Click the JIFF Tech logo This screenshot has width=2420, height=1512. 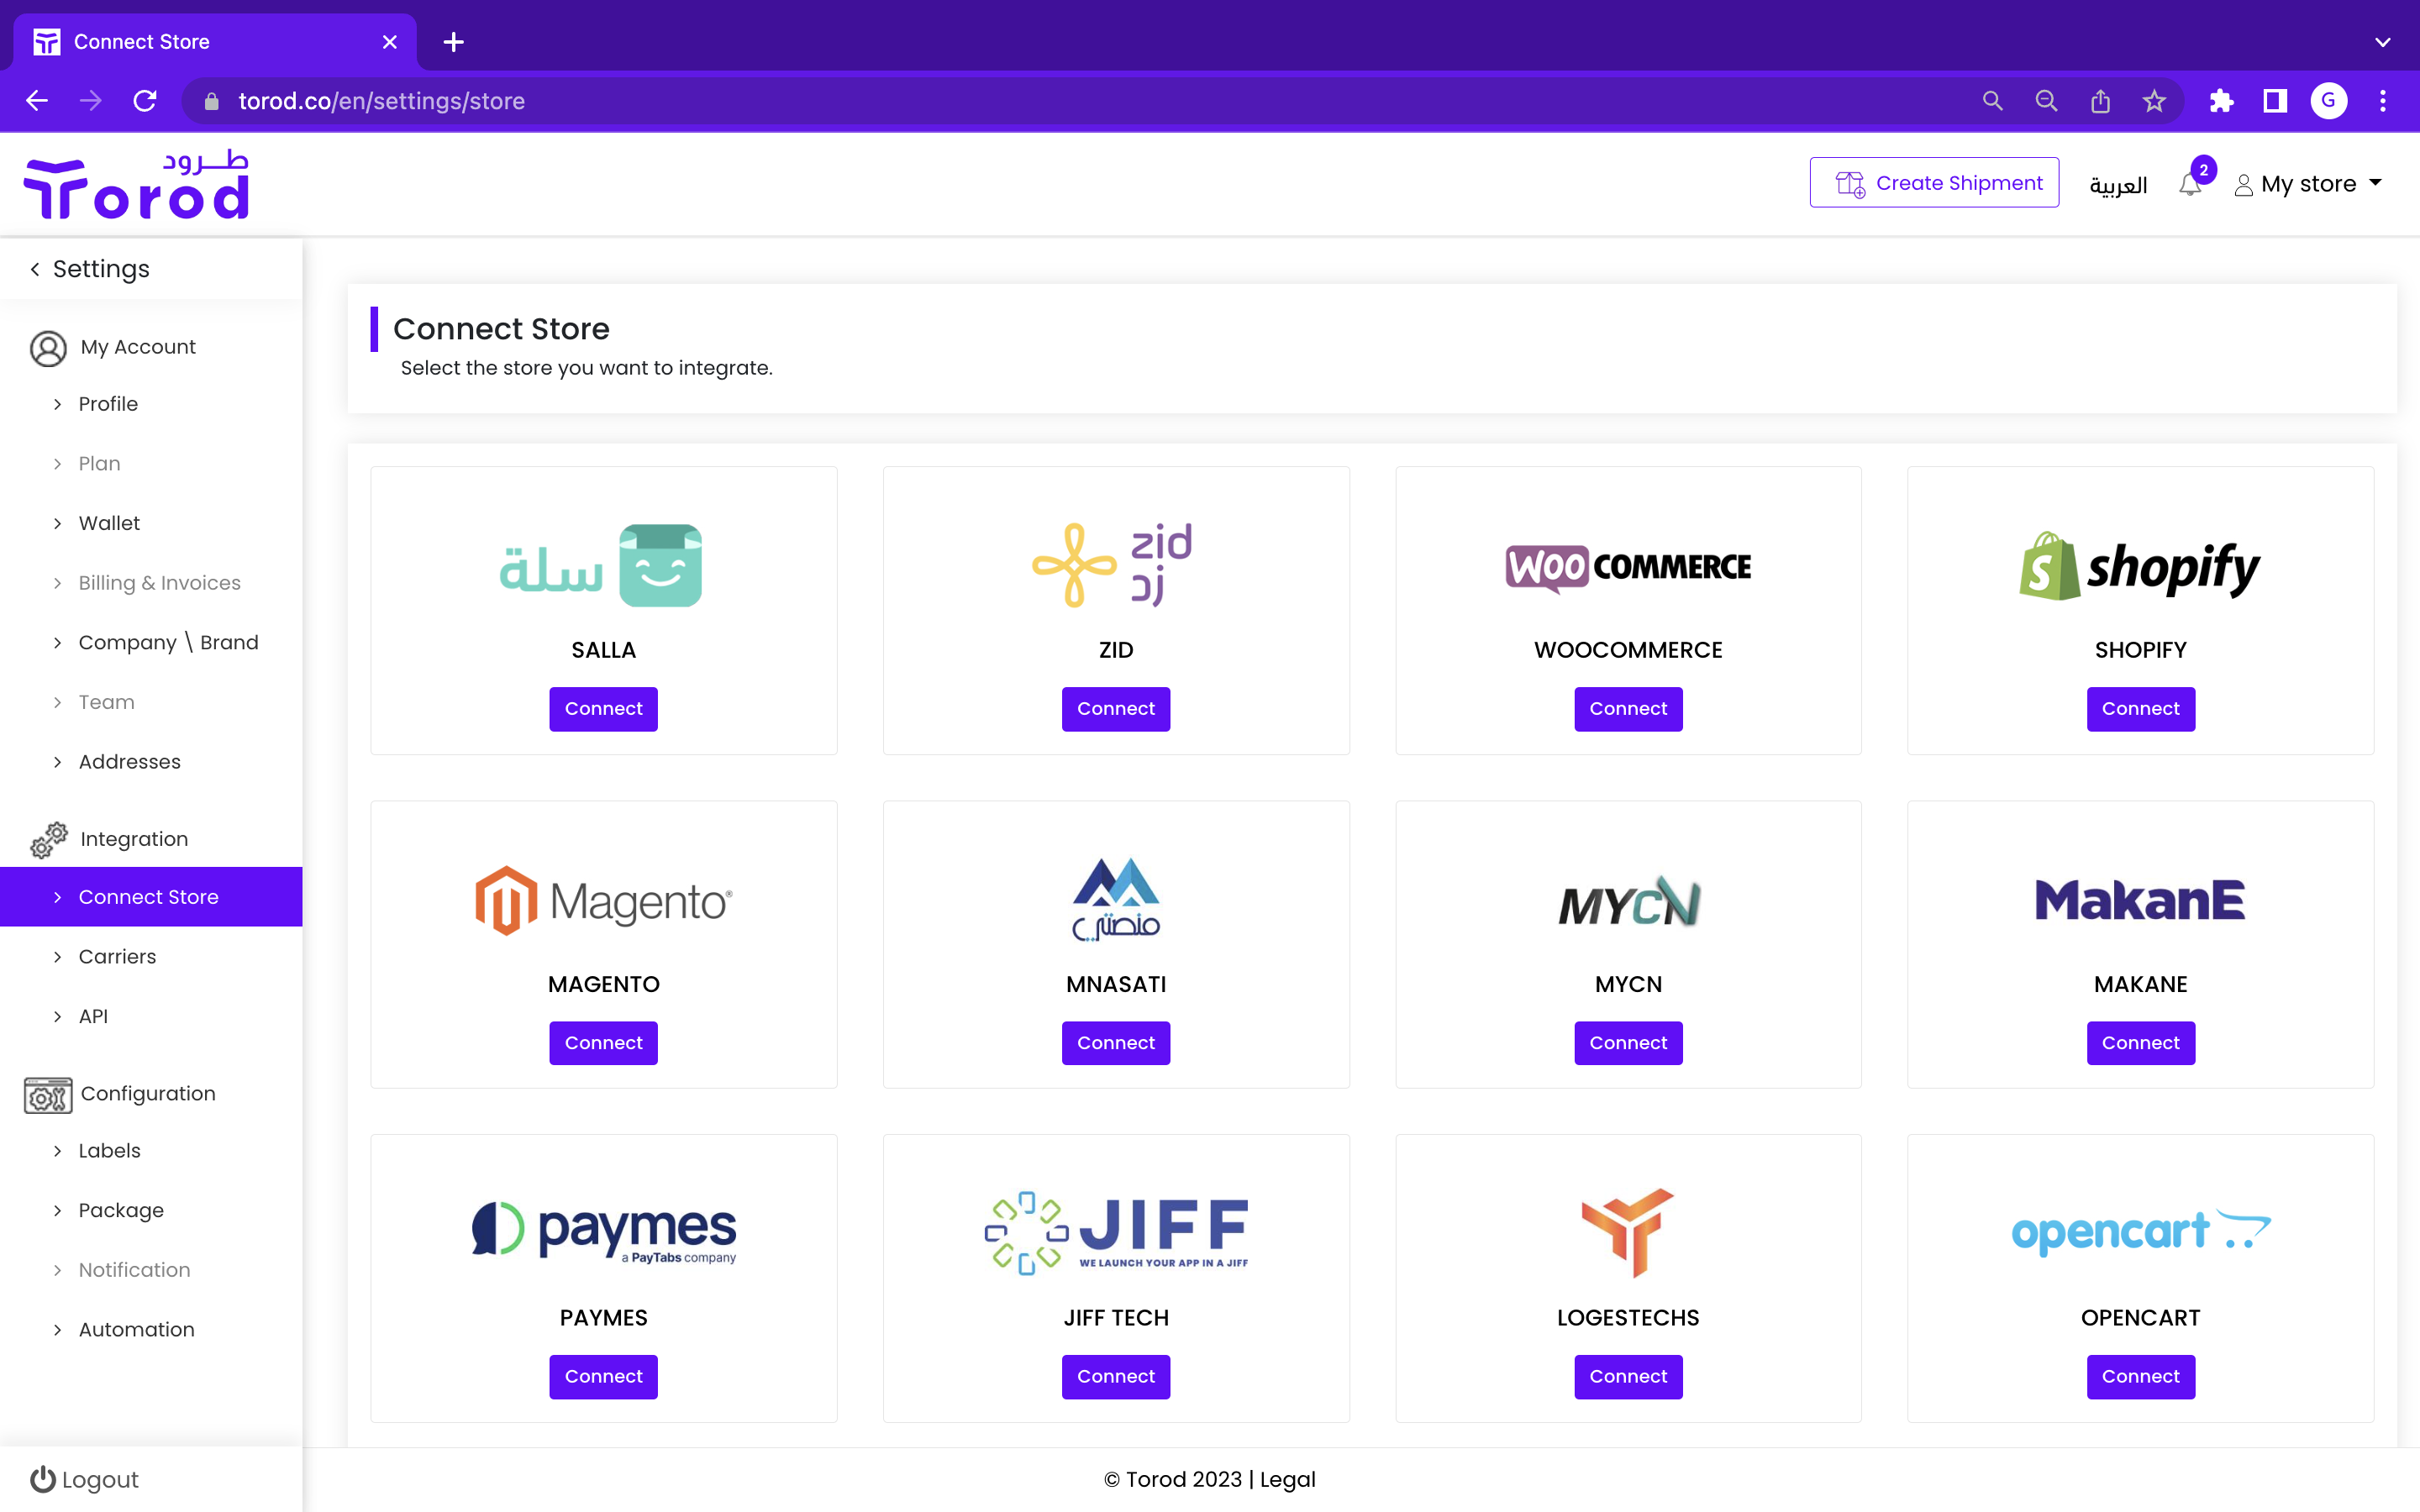pyautogui.click(x=1116, y=1232)
